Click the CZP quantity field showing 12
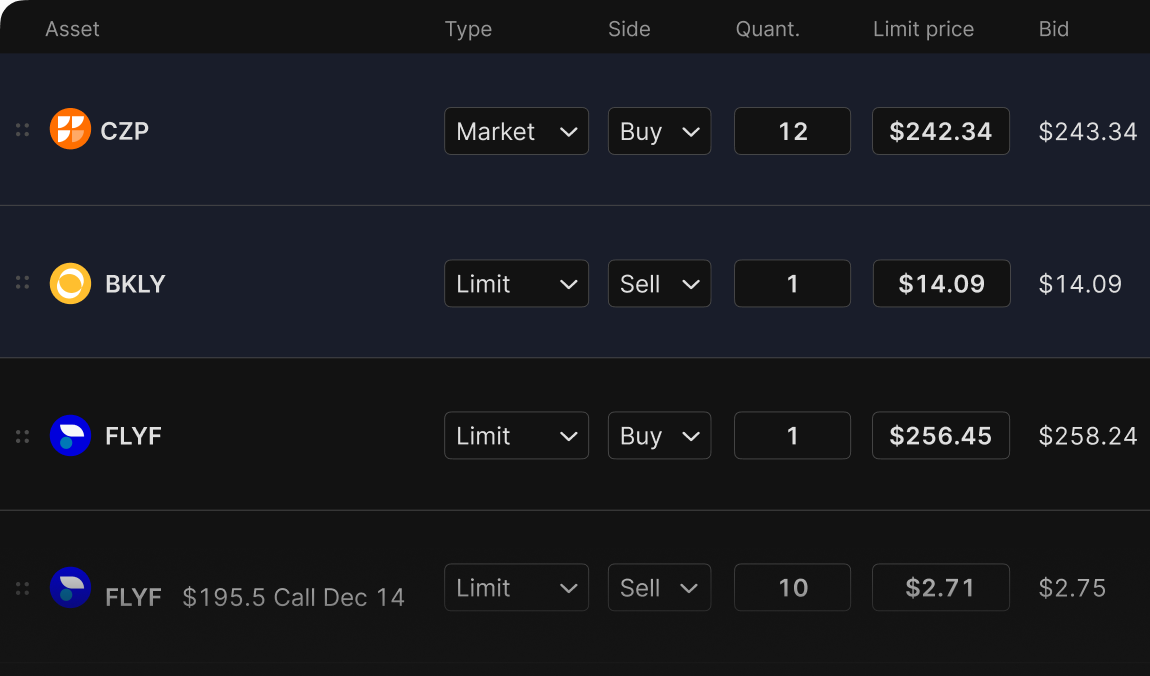1150x676 pixels. click(x=792, y=131)
